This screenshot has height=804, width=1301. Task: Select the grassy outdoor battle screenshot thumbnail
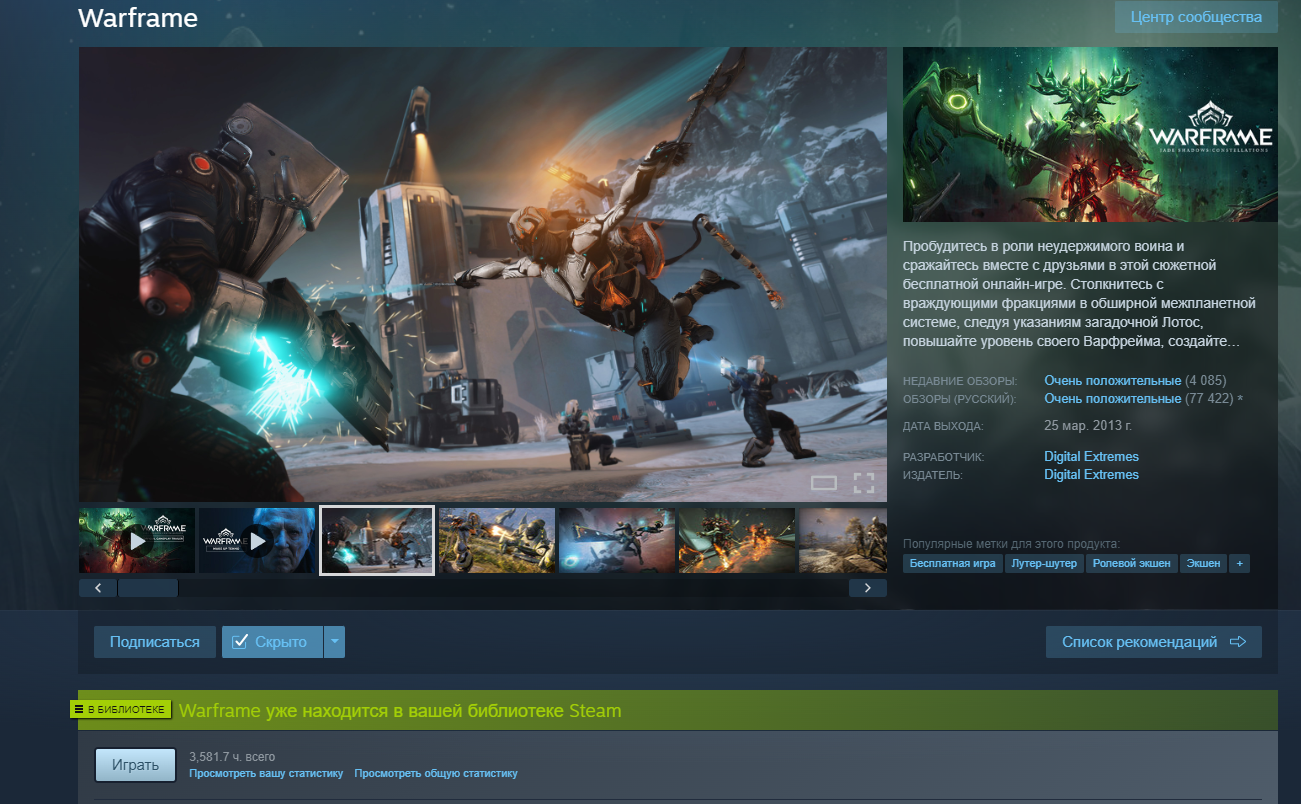point(497,541)
